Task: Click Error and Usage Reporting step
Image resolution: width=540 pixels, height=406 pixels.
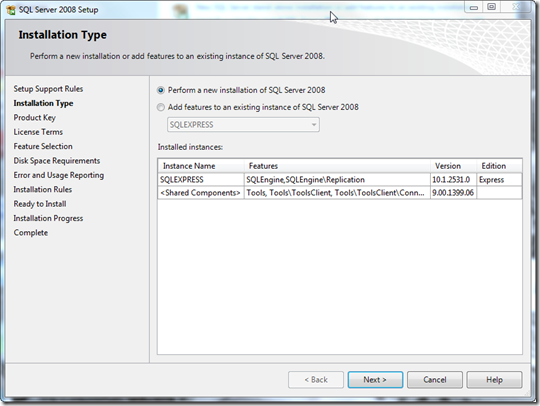Action: 59,175
